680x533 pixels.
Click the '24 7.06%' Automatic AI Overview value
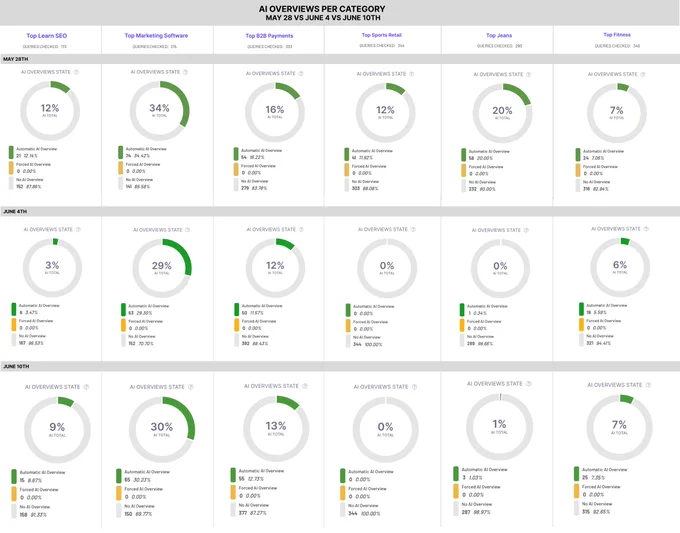(x=594, y=158)
